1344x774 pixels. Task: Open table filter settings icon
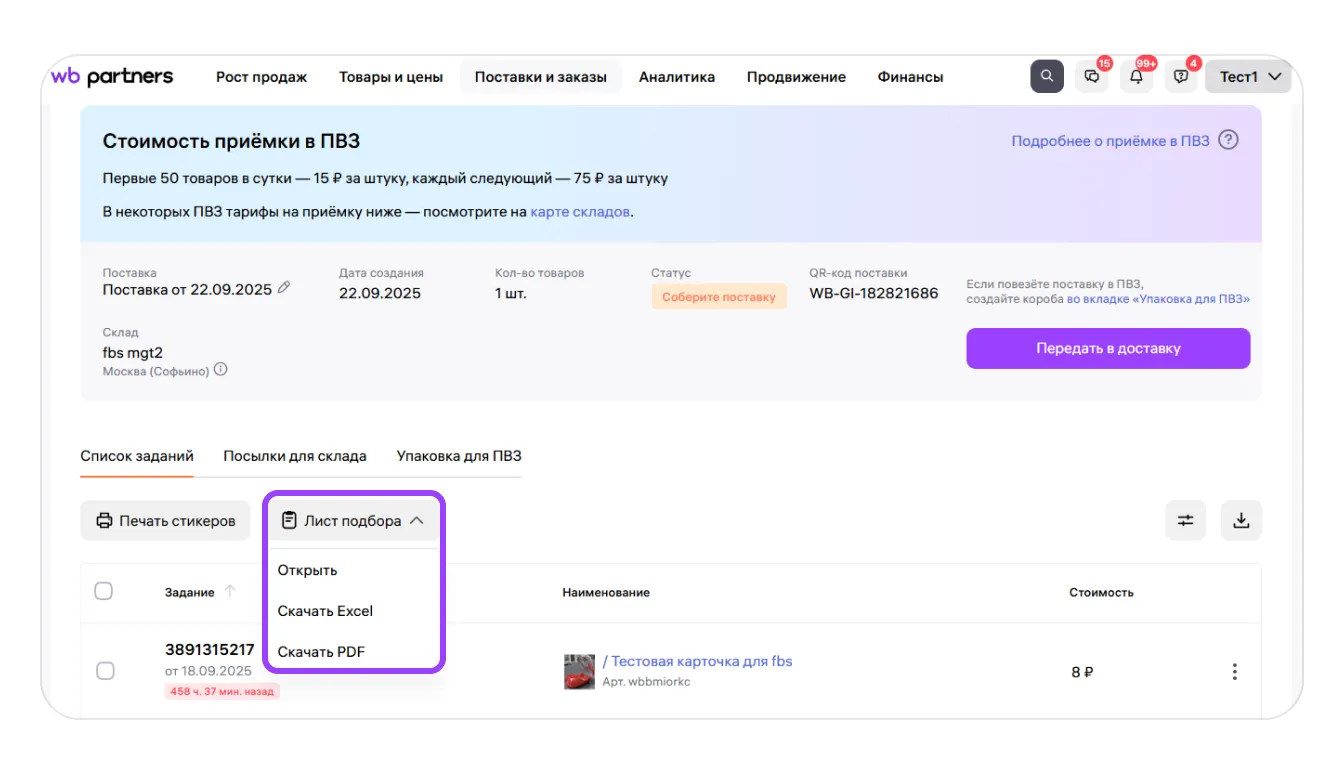(x=1185, y=520)
